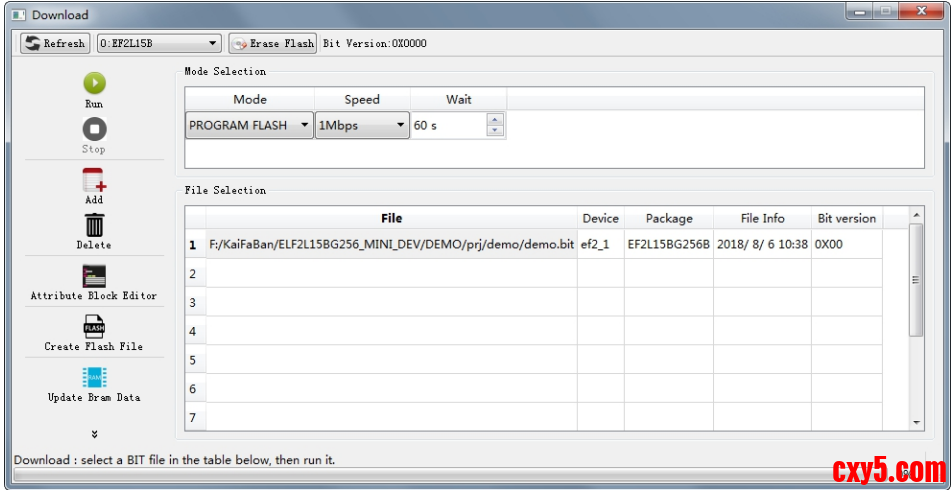Click the Delete trash can icon
Viewport: 951px width, 490px height.
pos(94,225)
